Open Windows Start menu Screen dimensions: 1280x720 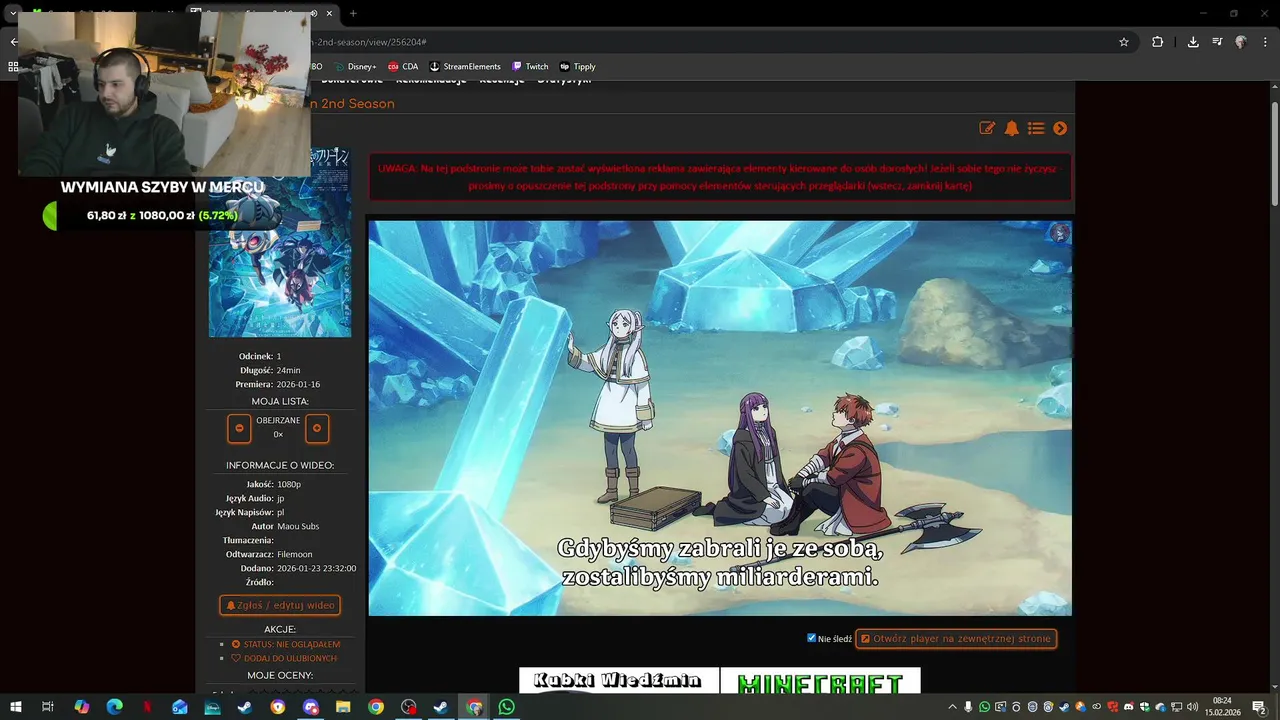(x=15, y=707)
